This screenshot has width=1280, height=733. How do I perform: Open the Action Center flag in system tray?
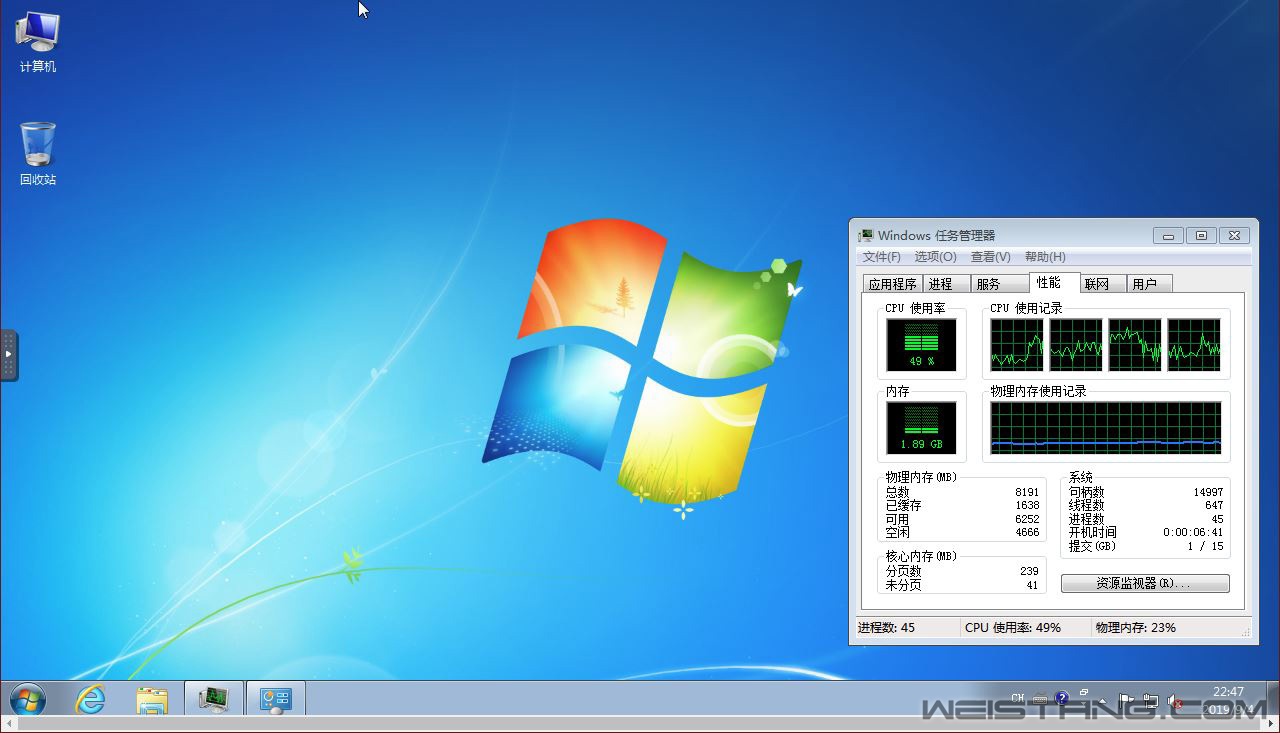1126,698
